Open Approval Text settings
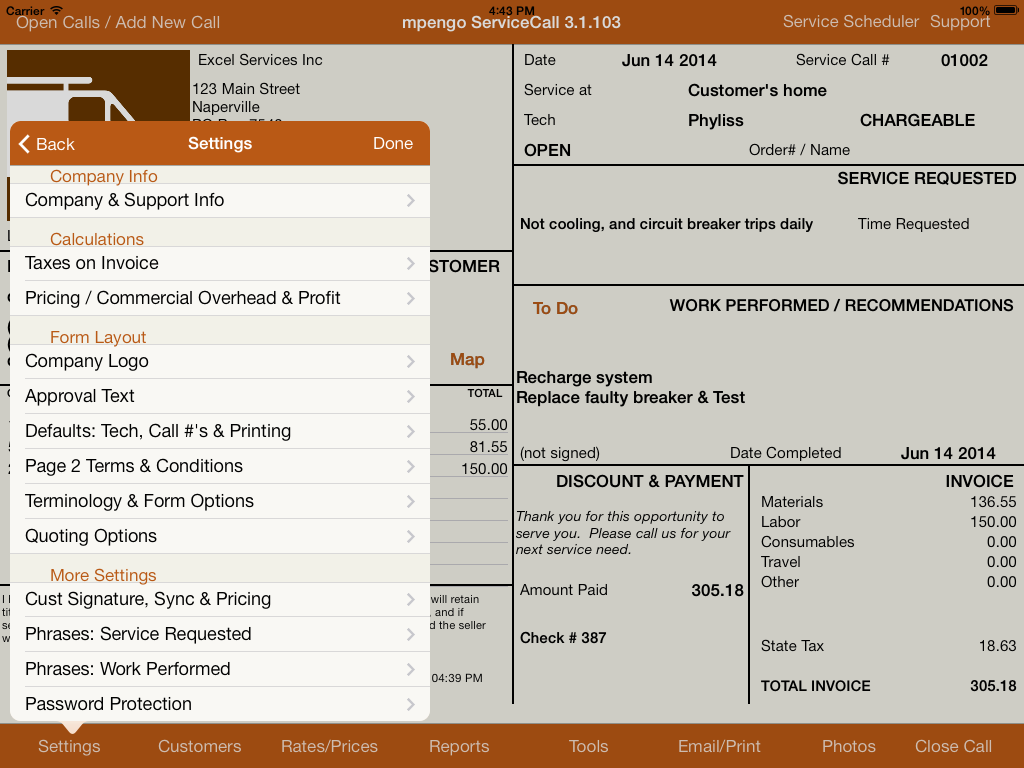 coord(220,396)
